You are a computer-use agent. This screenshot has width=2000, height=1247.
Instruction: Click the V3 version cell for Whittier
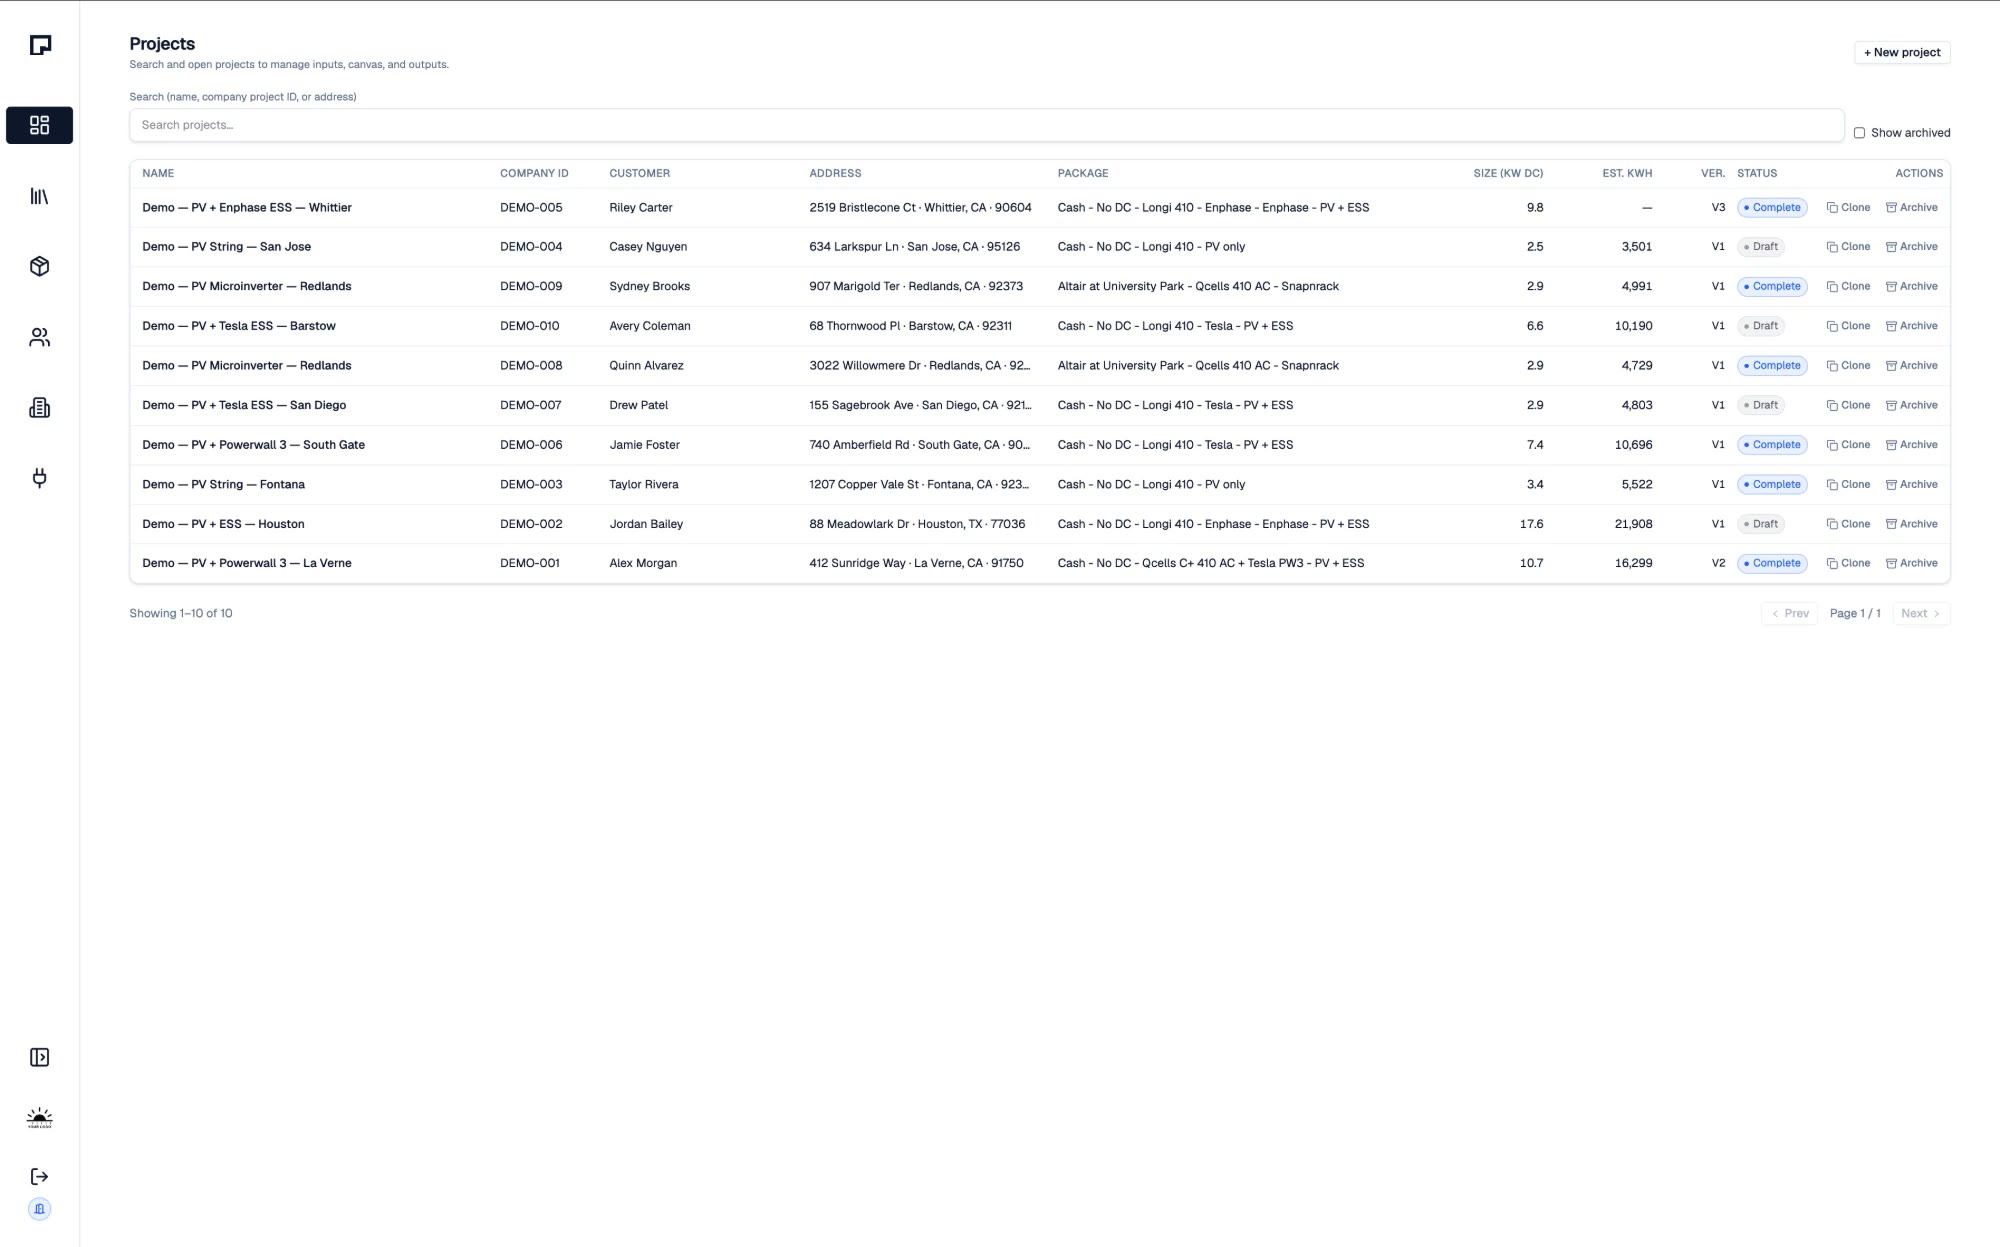pos(1718,207)
